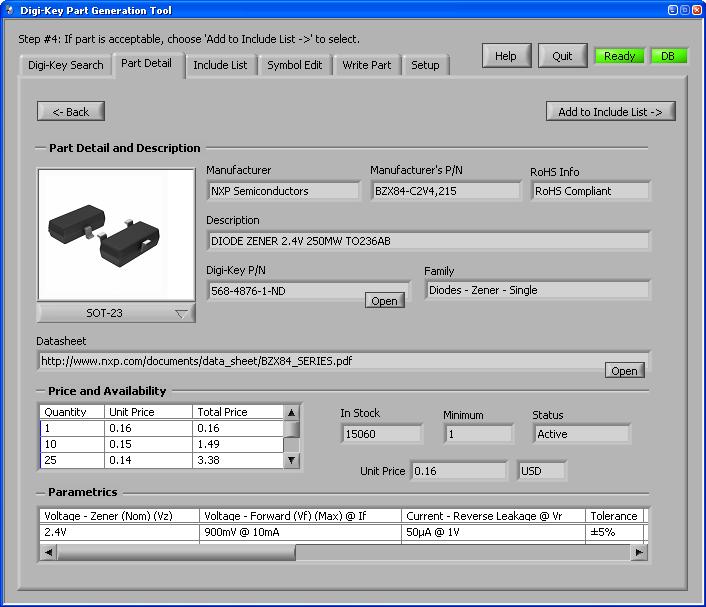Click the Quantity column header
This screenshot has height=607, width=706.
[72, 412]
